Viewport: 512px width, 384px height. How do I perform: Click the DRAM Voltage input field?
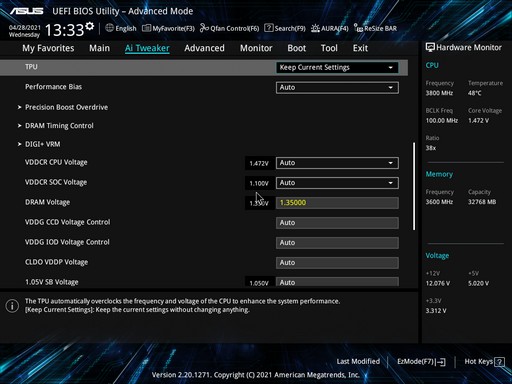(337, 203)
